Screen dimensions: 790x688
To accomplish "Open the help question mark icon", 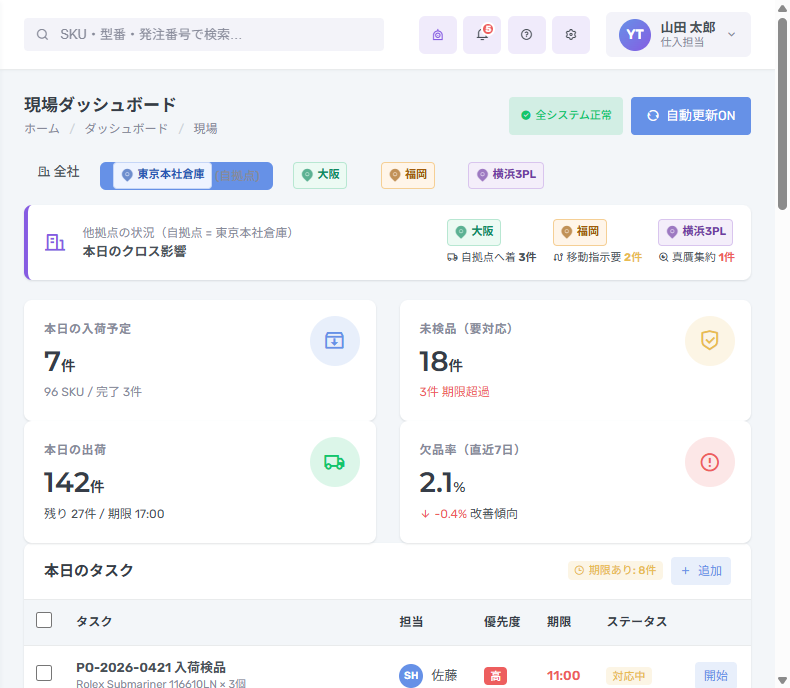I will 526,35.
